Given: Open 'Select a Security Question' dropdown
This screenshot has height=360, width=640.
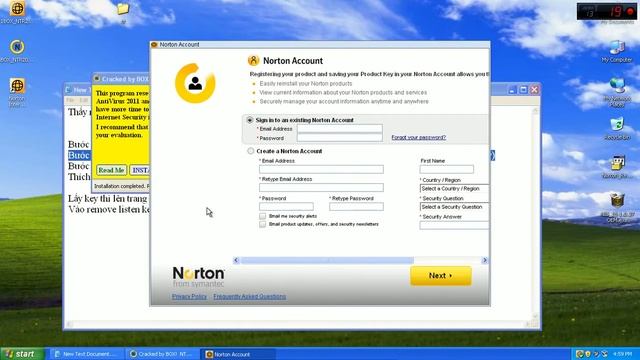Looking at the screenshot, I should [454, 207].
